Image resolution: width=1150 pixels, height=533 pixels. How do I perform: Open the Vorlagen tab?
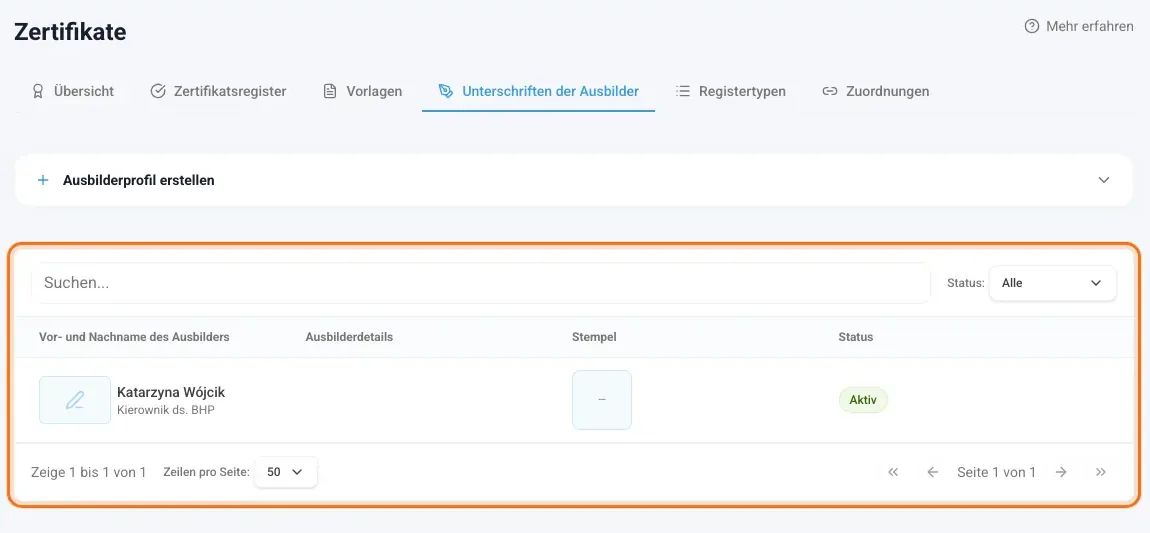(362, 92)
